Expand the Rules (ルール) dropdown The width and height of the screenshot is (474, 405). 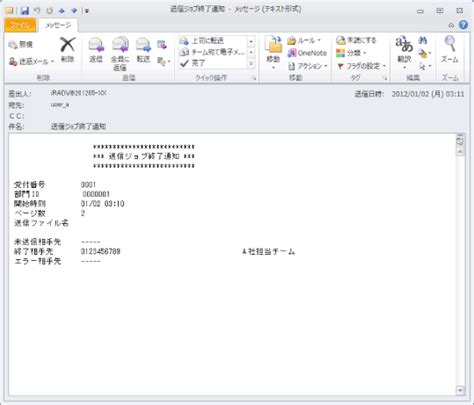[x=304, y=41]
